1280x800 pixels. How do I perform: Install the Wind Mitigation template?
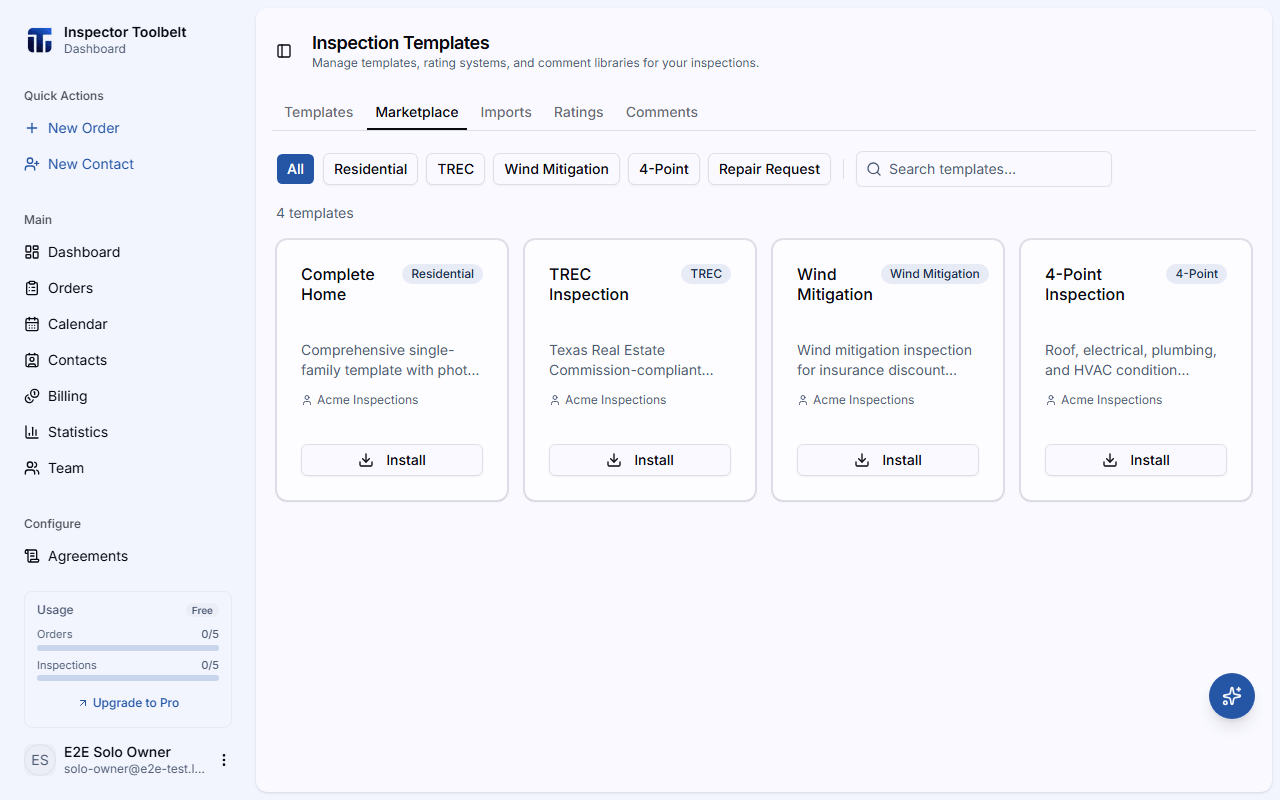[x=888, y=460]
